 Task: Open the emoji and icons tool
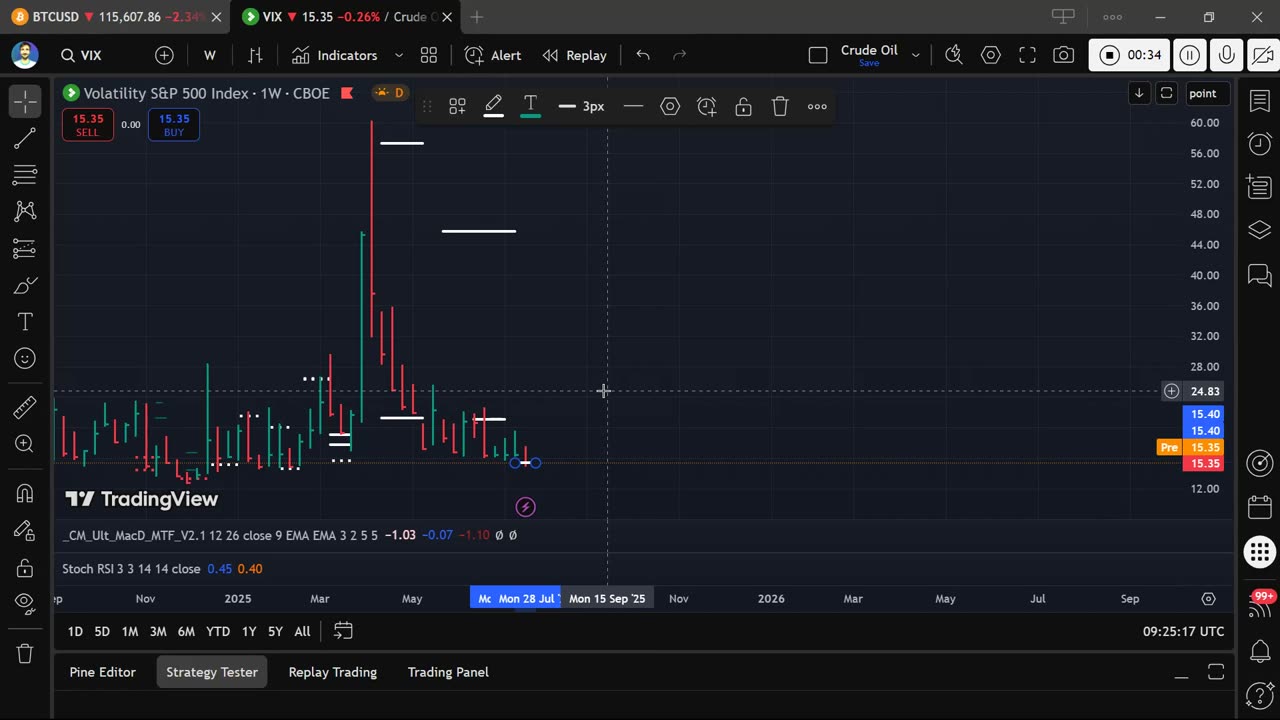25,358
